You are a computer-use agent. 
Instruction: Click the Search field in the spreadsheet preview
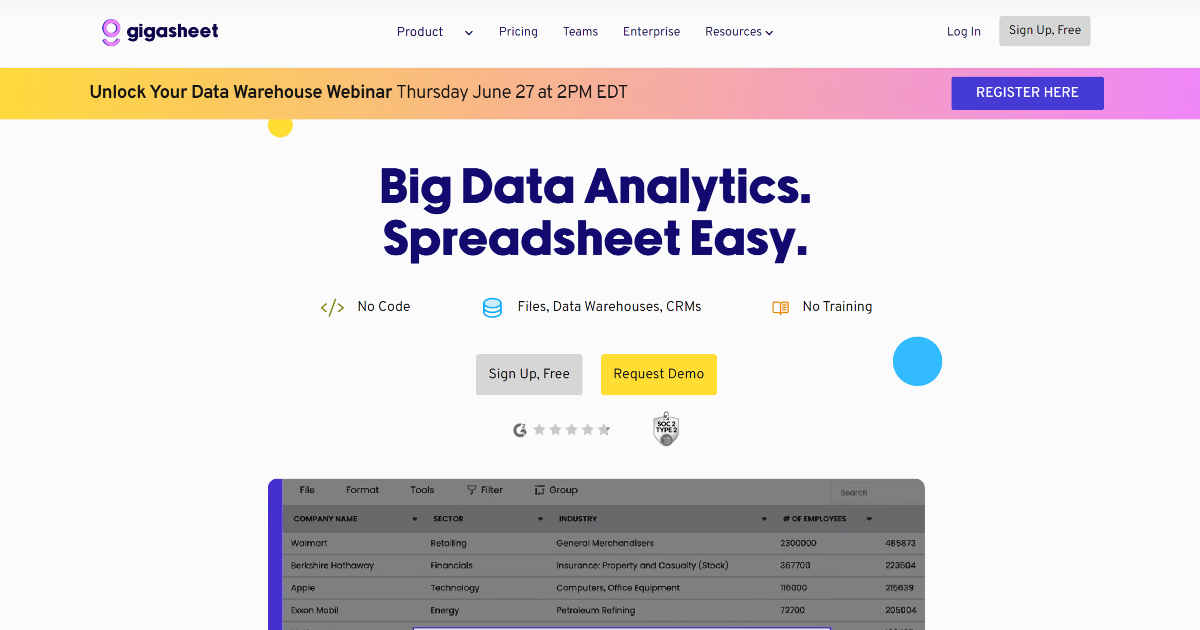pos(875,492)
